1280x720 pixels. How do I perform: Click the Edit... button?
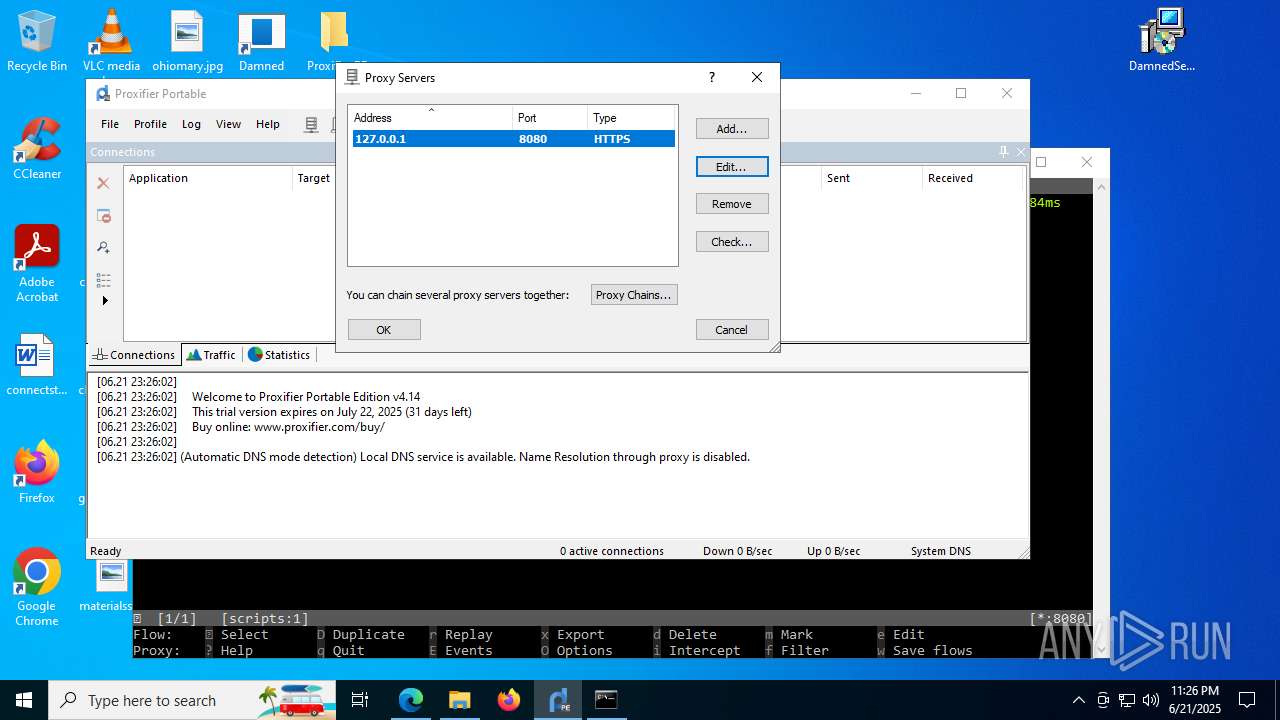tap(732, 167)
